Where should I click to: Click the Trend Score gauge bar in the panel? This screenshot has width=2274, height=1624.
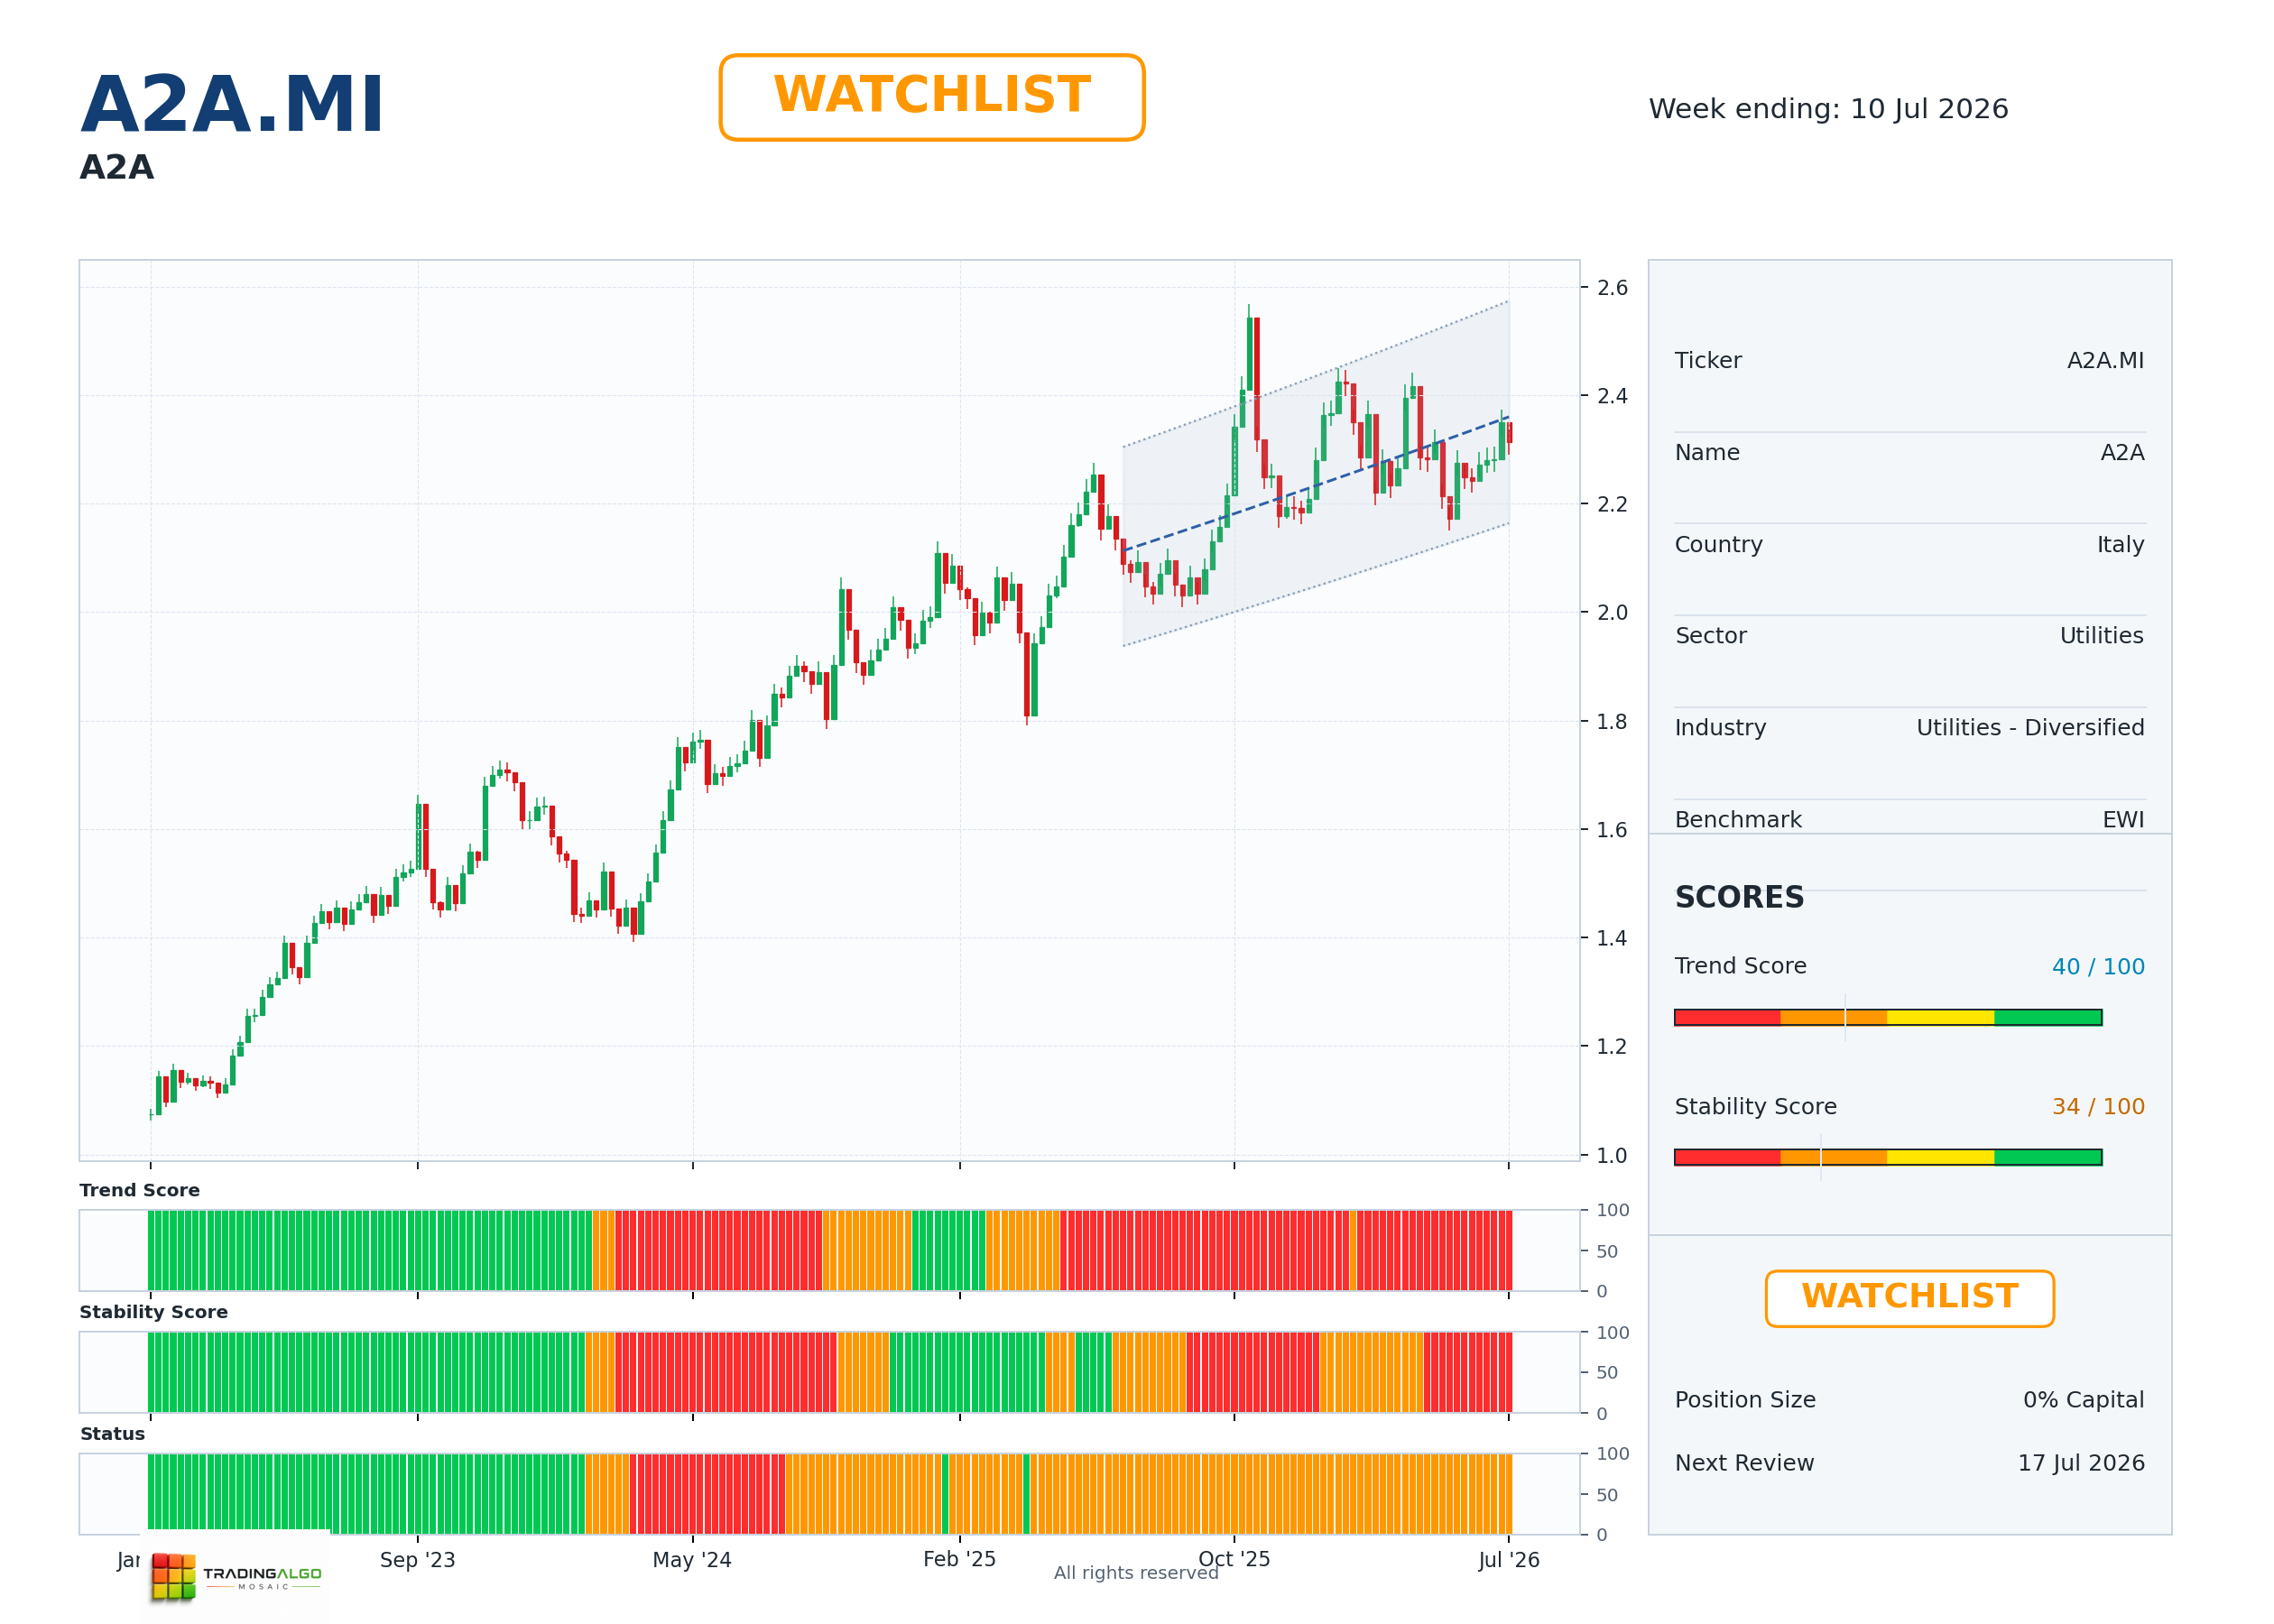1888,1017
